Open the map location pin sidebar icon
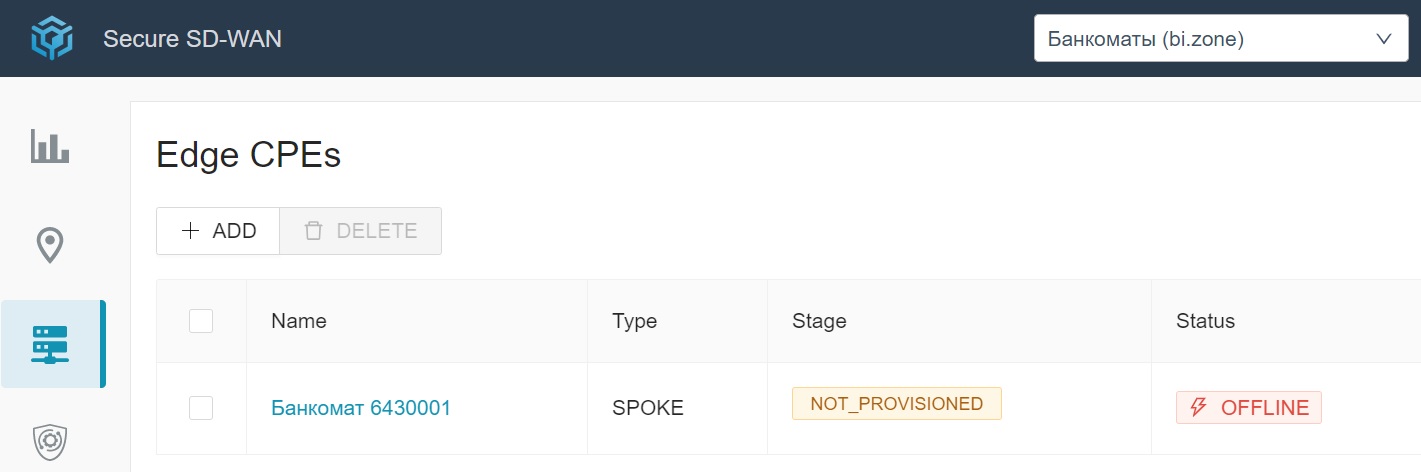This screenshot has width=1421, height=472. coord(50,244)
